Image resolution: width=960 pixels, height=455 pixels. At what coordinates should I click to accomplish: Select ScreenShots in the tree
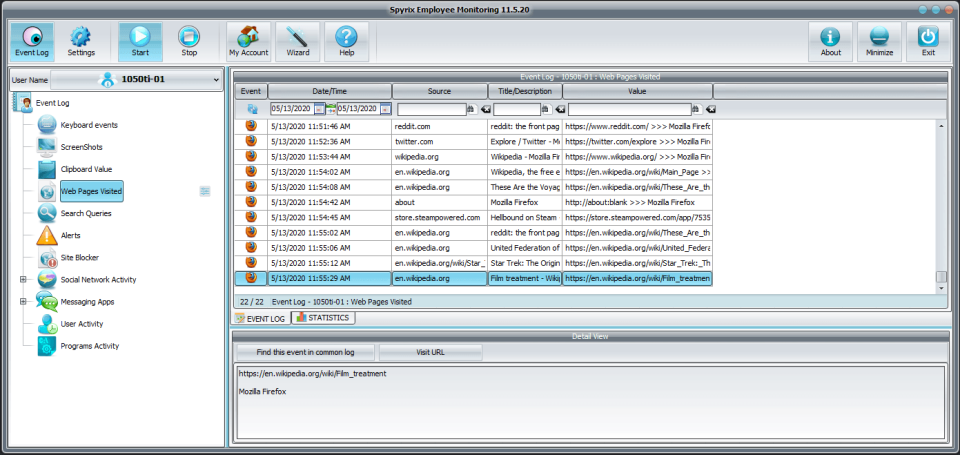coord(81,147)
